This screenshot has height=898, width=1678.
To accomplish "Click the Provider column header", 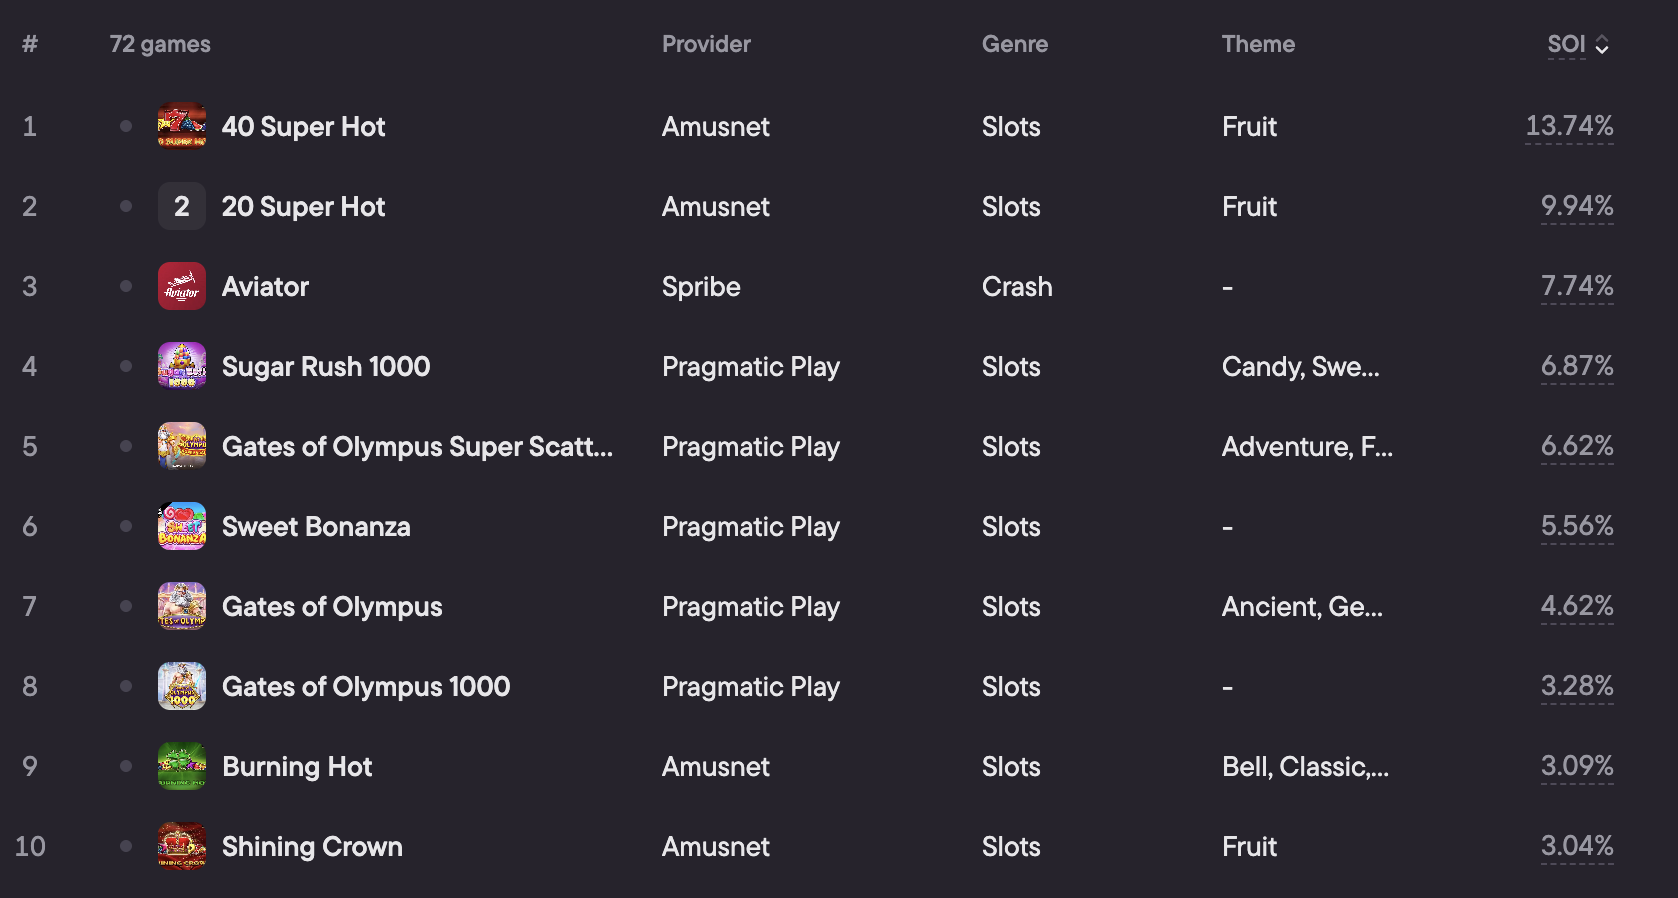I will [706, 44].
